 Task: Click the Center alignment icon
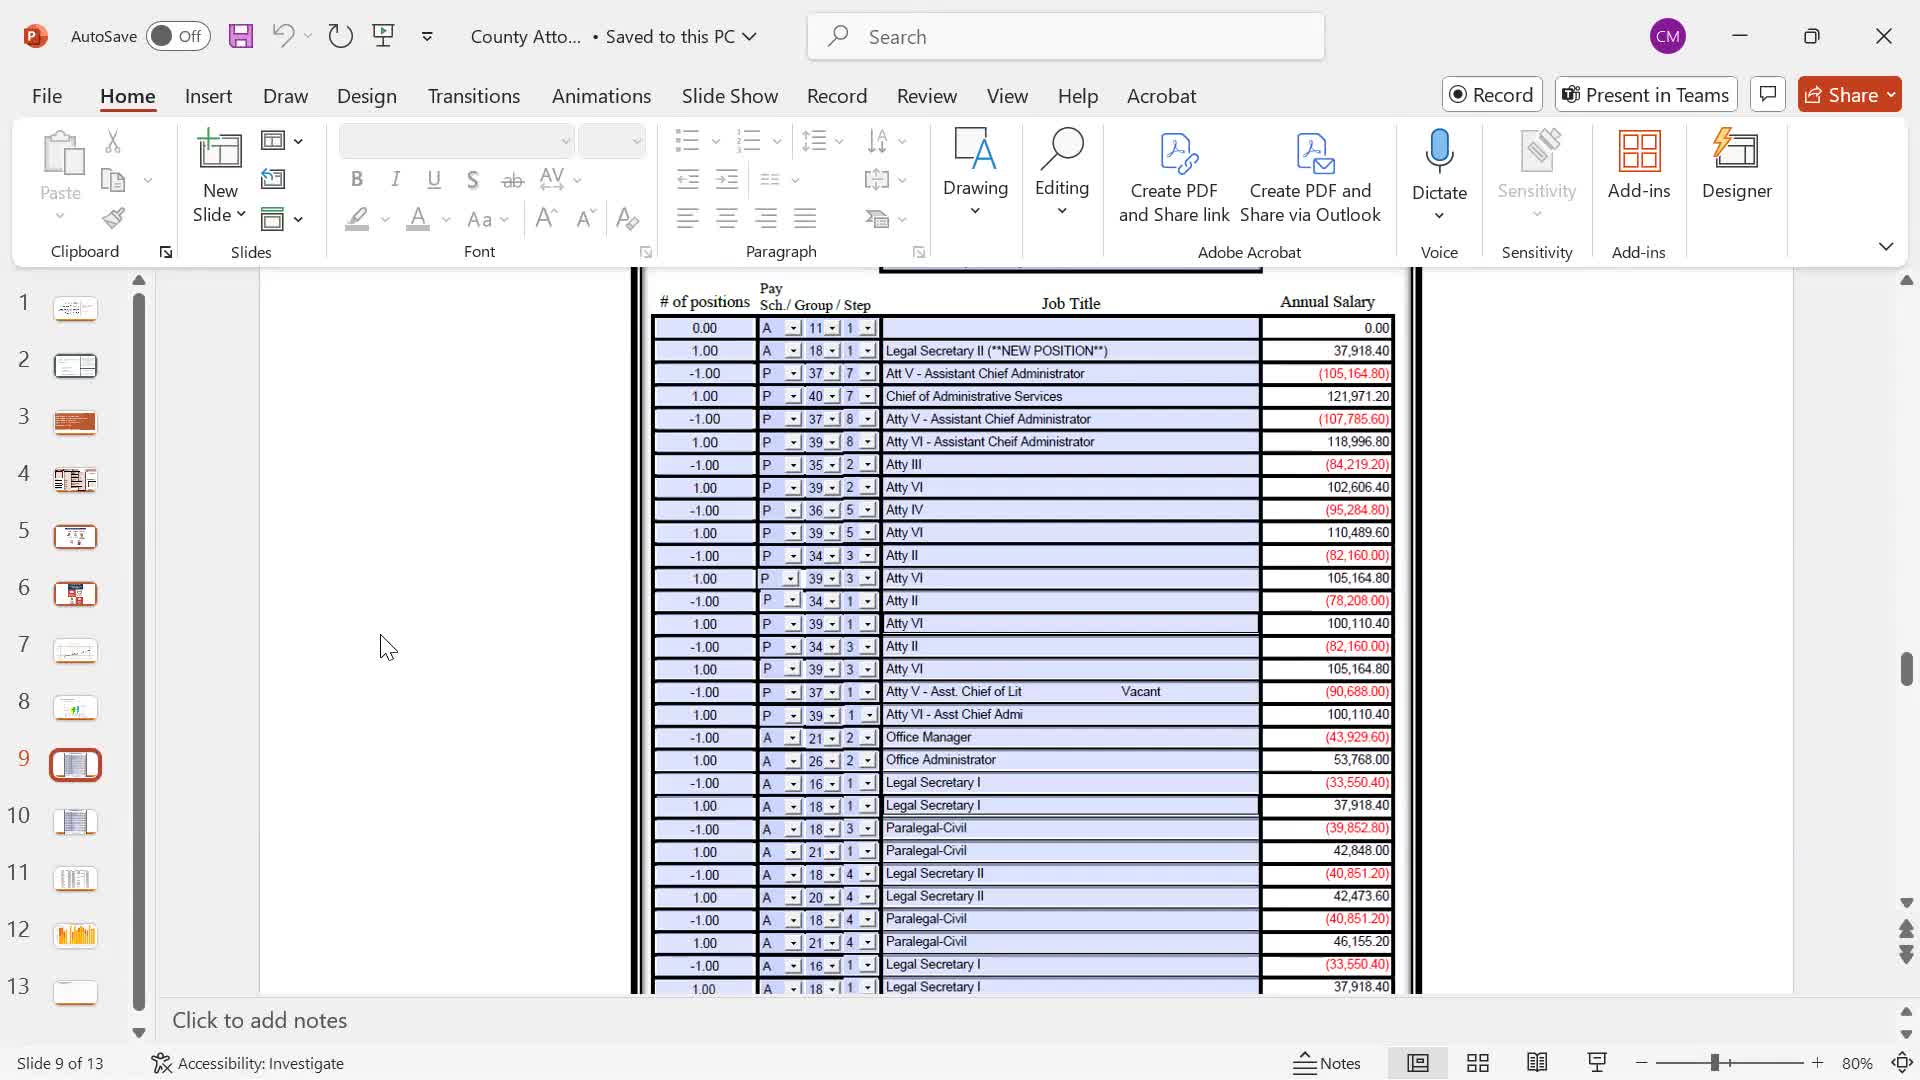click(x=727, y=218)
